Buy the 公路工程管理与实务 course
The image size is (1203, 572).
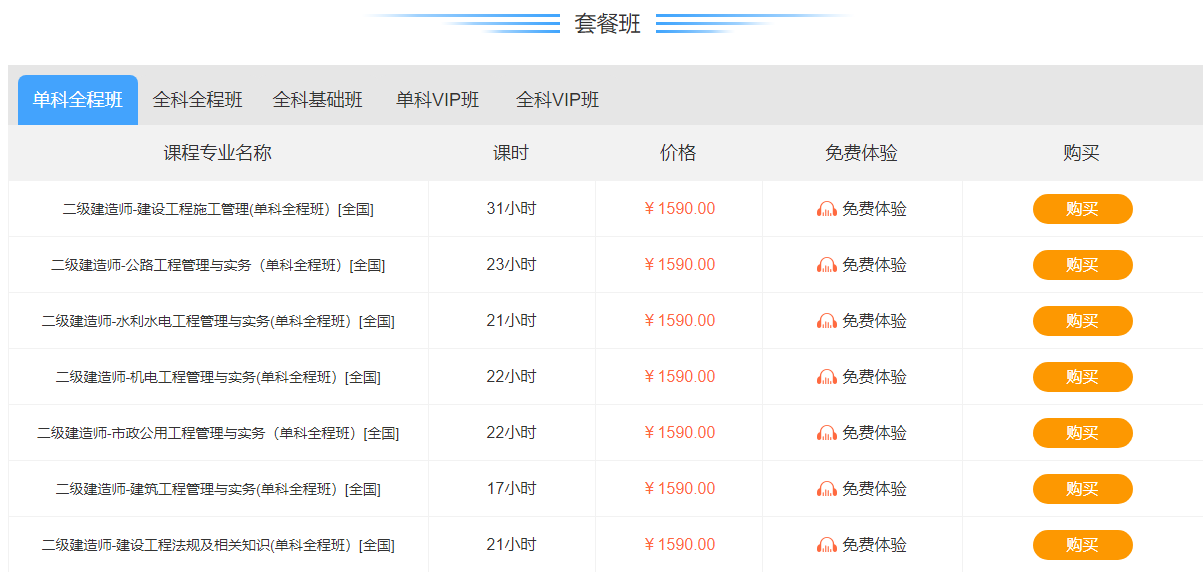[x=1082, y=265]
